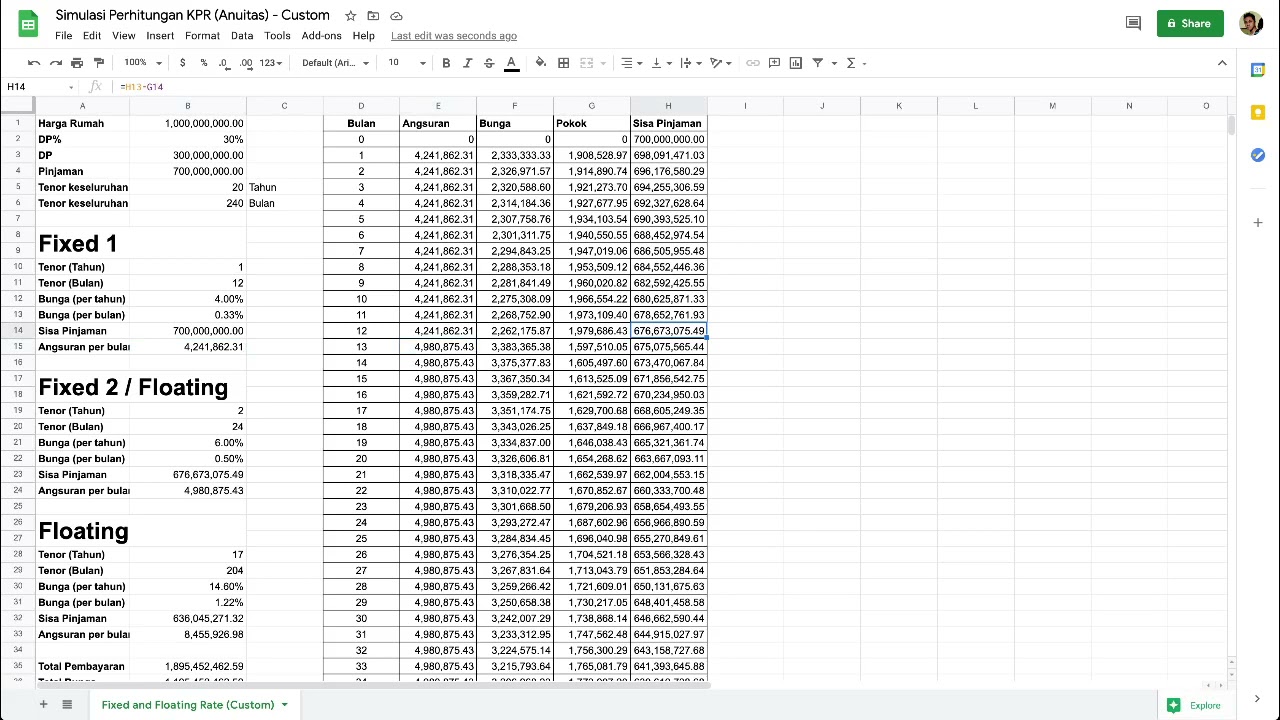Open sheet tab options arrow
1280x720 pixels.
point(284,705)
